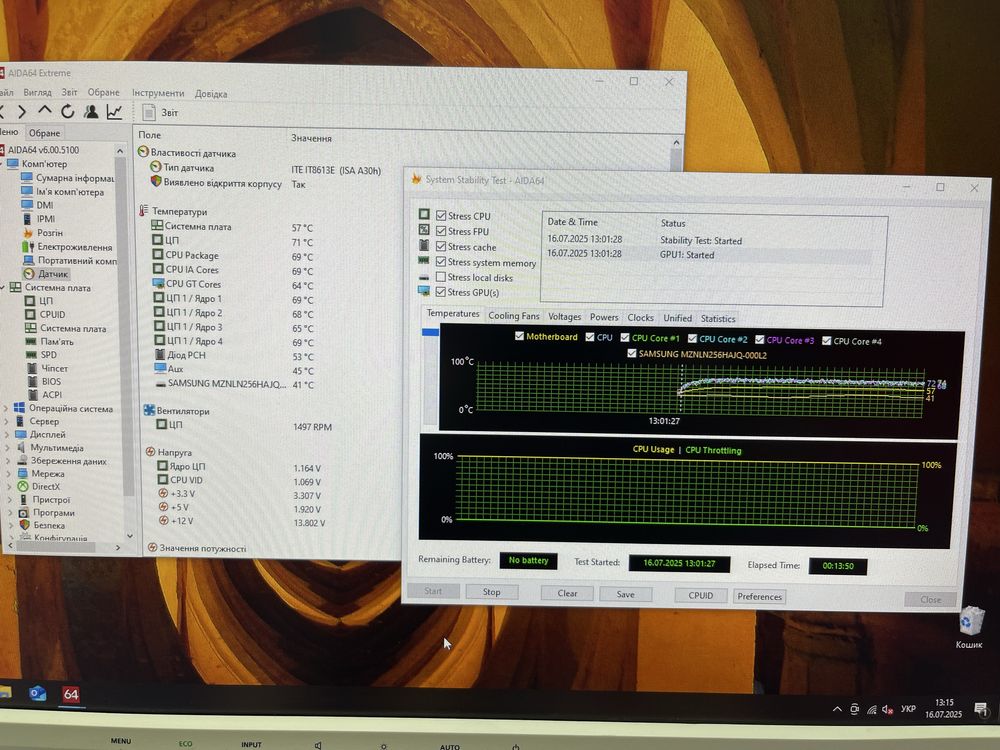The width and height of the screenshot is (1000, 750).
Task: Open Outlook from the taskbar
Action: 37,693
